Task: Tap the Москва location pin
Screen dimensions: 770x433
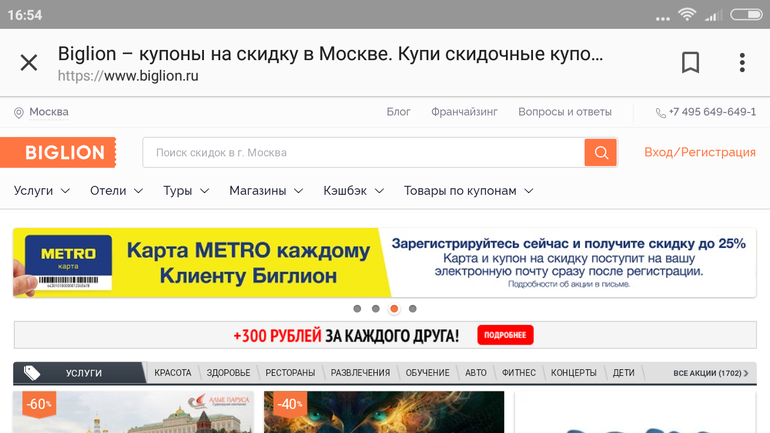Action: point(19,113)
